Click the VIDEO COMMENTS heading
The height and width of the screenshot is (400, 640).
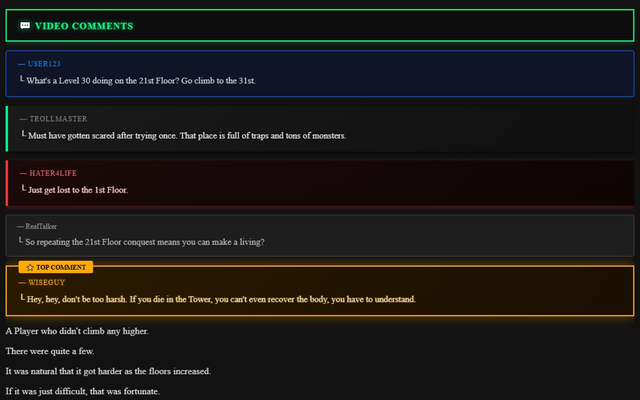[x=84, y=26]
